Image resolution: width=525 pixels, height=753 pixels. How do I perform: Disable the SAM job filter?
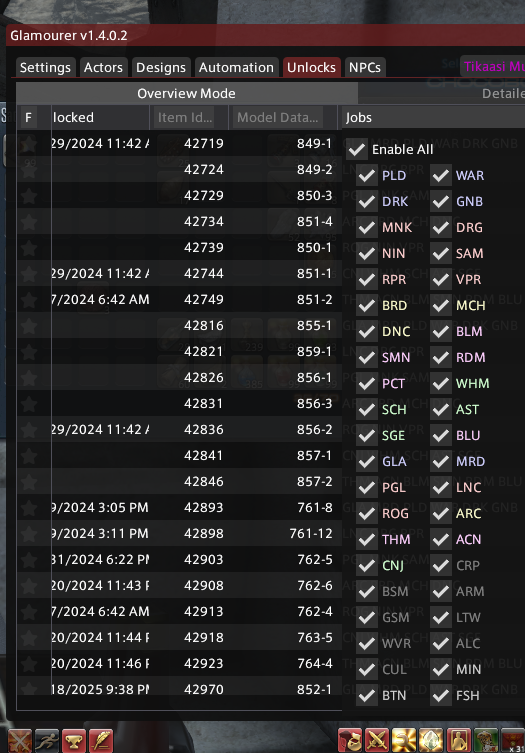(x=441, y=253)
